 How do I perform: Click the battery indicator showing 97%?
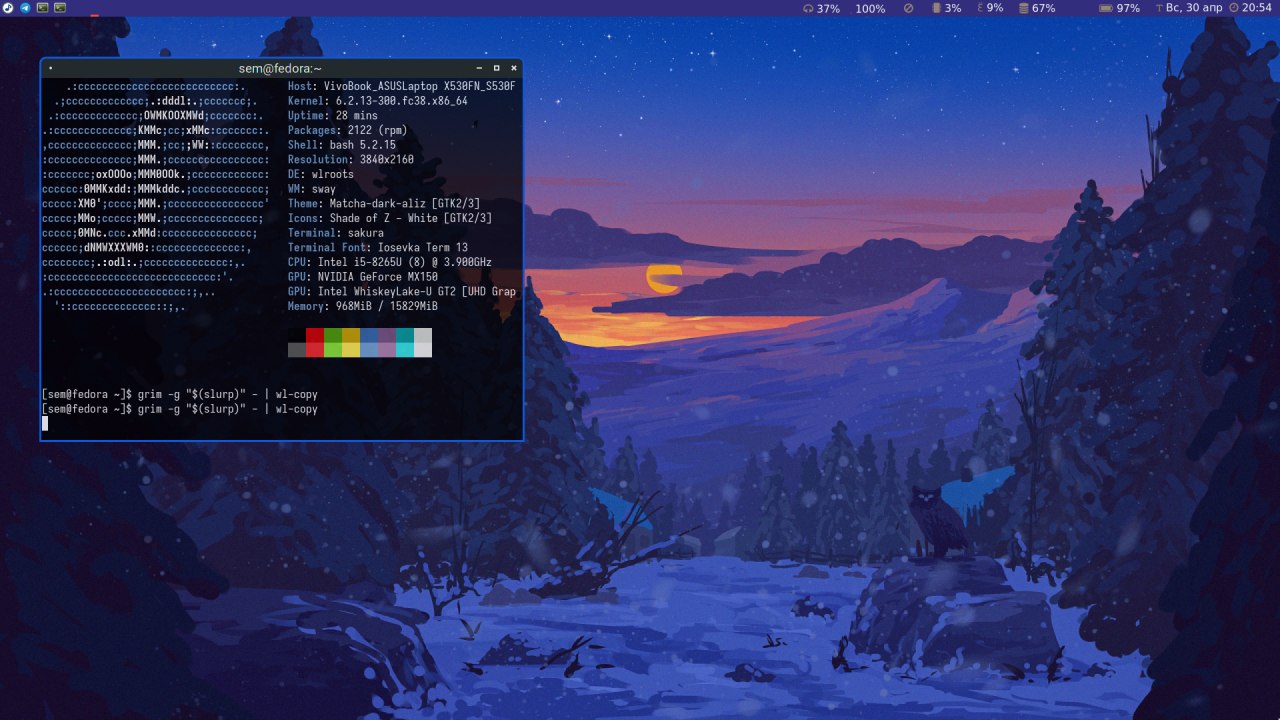click(x=1119, y=8)
